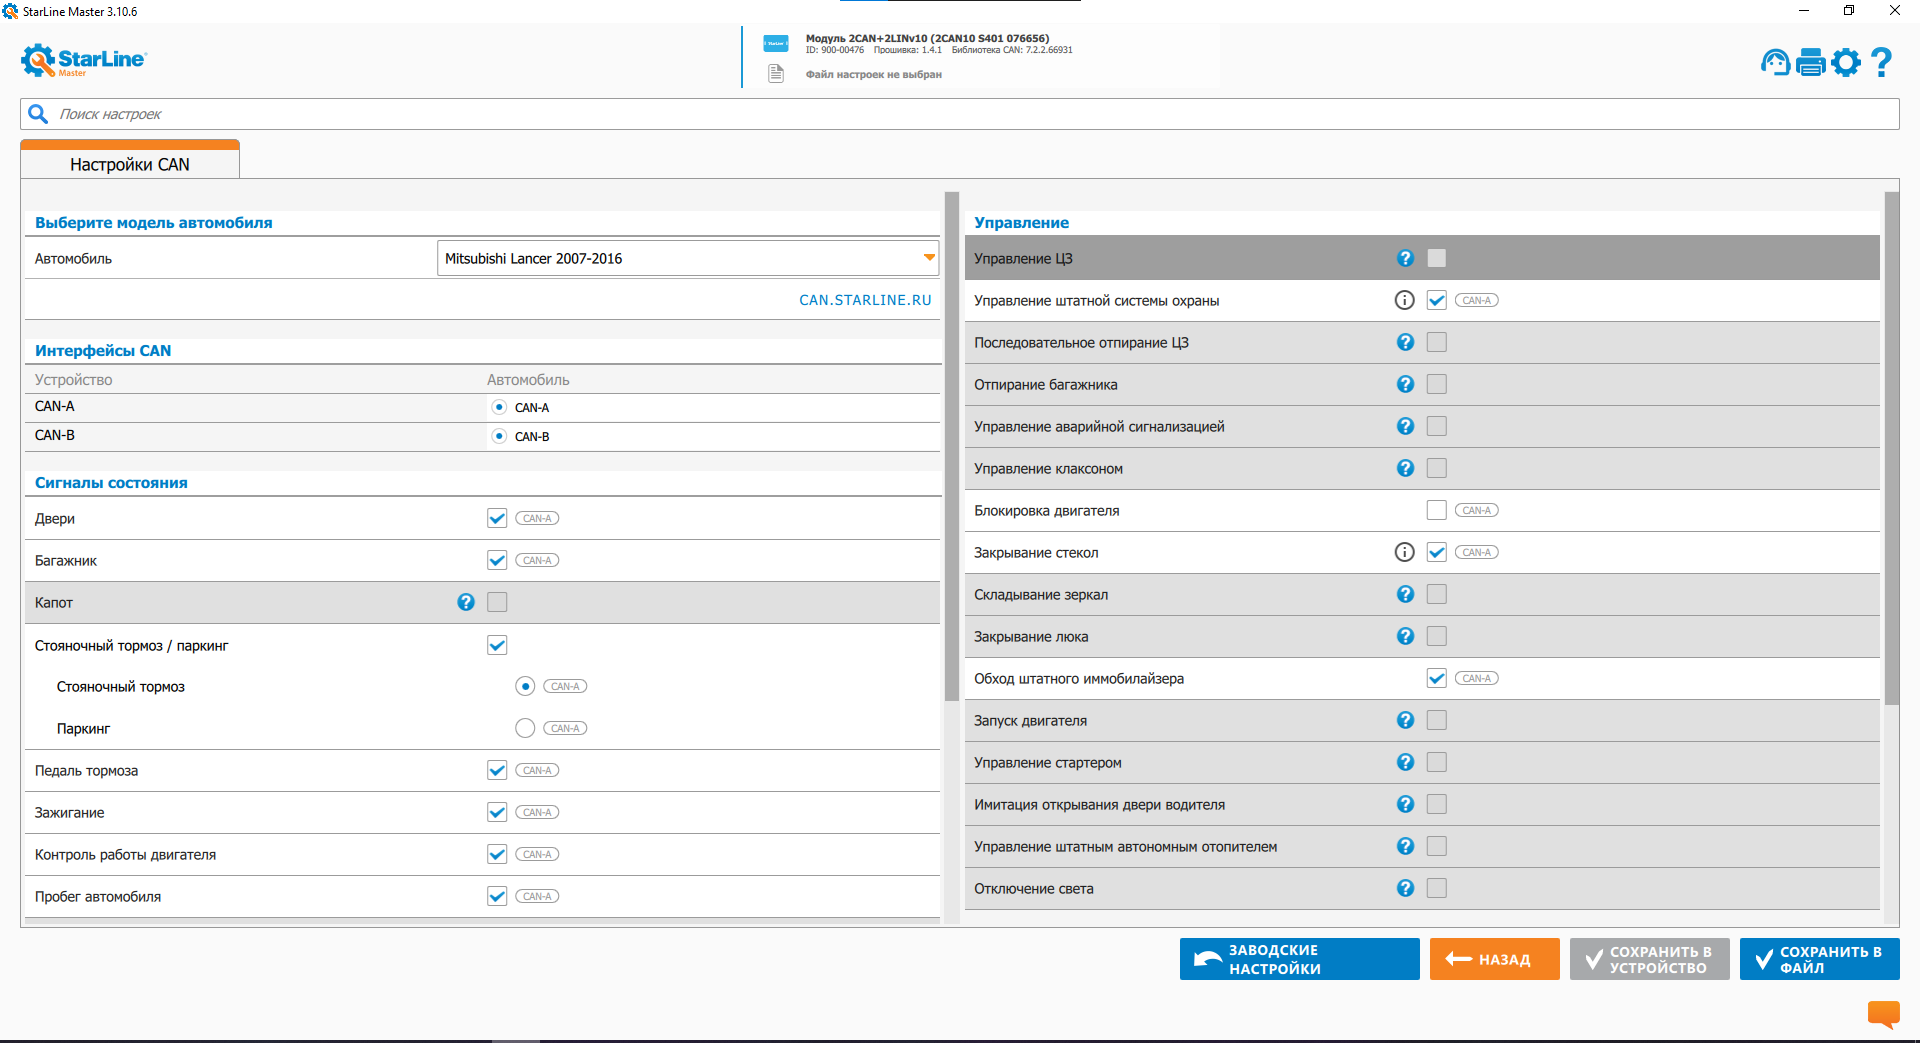Open the help question mark in header
The width and height of the screenshot is (1920, 1043).
1881,62
